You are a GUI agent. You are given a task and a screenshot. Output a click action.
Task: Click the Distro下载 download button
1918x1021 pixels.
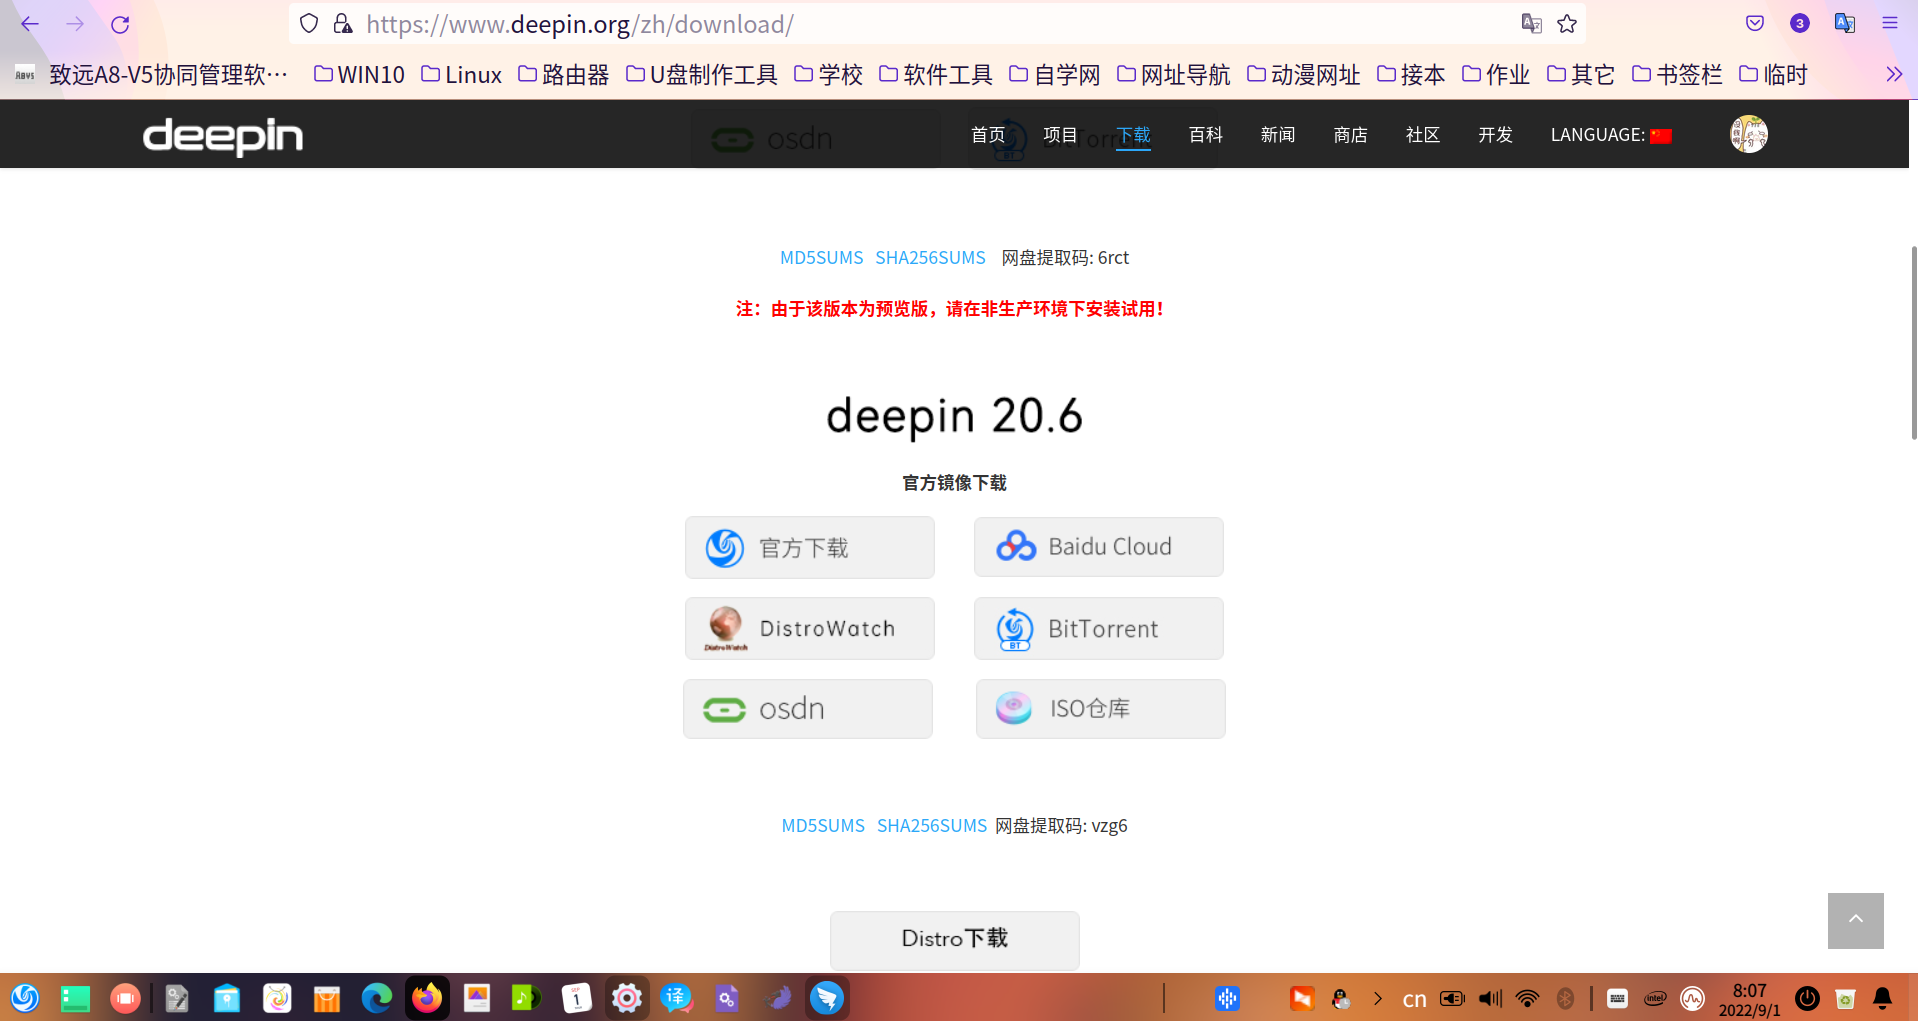(954, 940)
